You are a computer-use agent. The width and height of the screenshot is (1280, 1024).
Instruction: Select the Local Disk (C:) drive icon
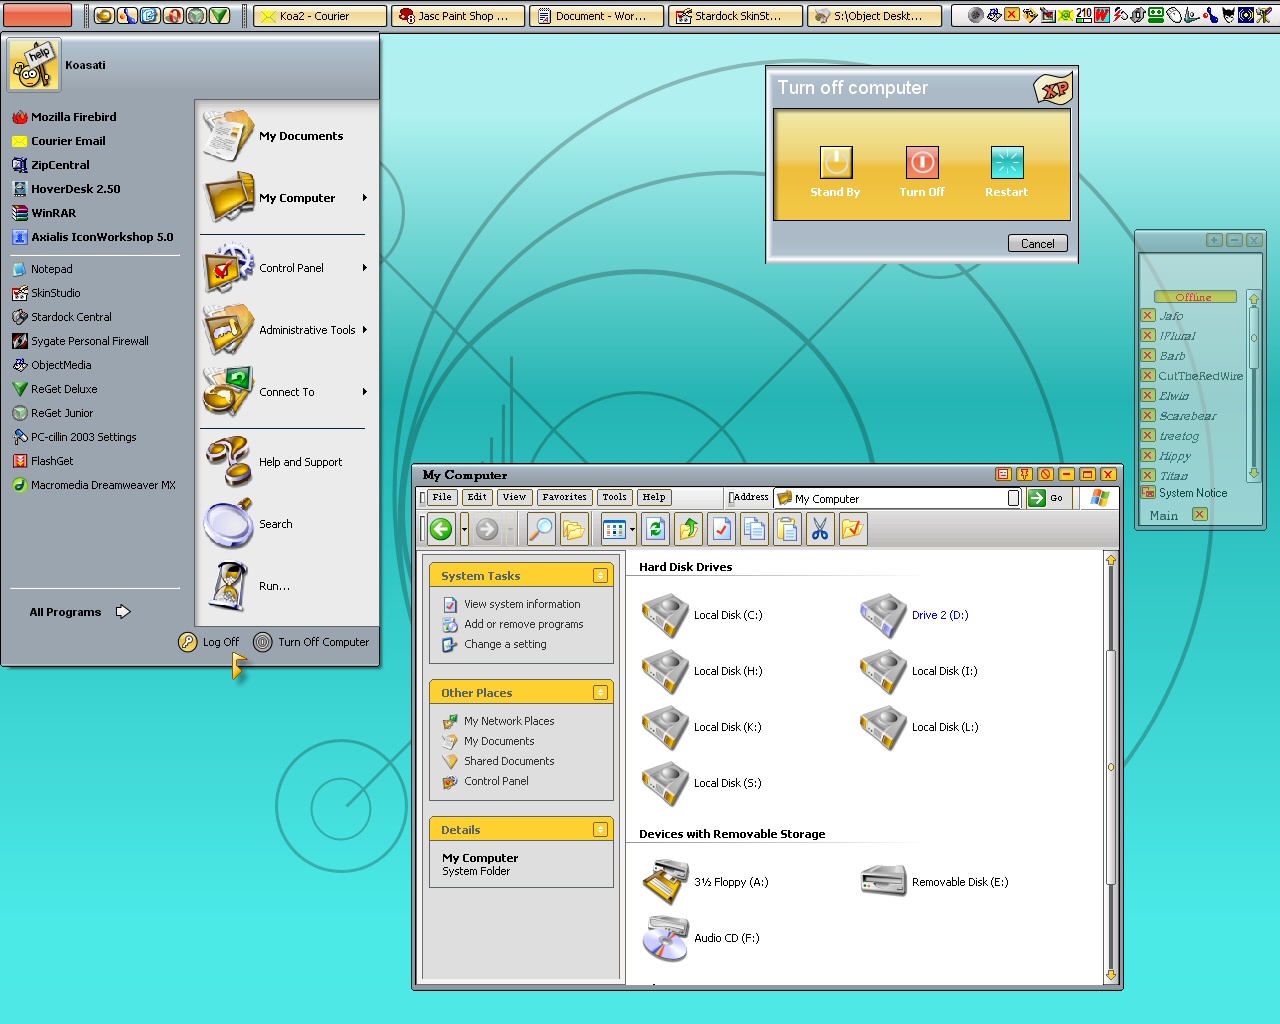pos(665,615)
